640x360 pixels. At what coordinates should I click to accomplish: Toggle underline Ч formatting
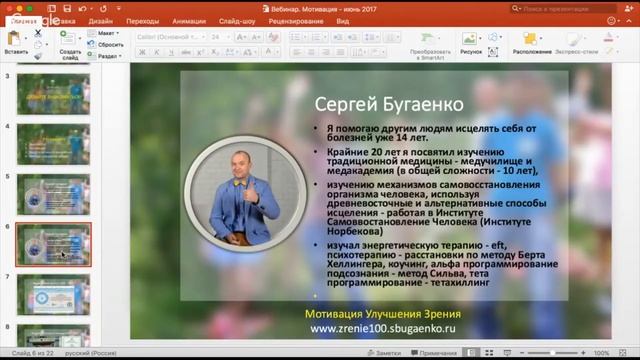tap(171, 52)
